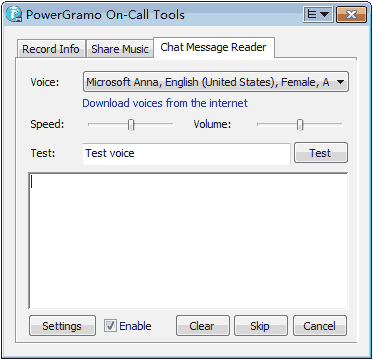Viewport: 373px width, 360px height.
Task: Switch to the Share Music tab
Action: point(120,49)
